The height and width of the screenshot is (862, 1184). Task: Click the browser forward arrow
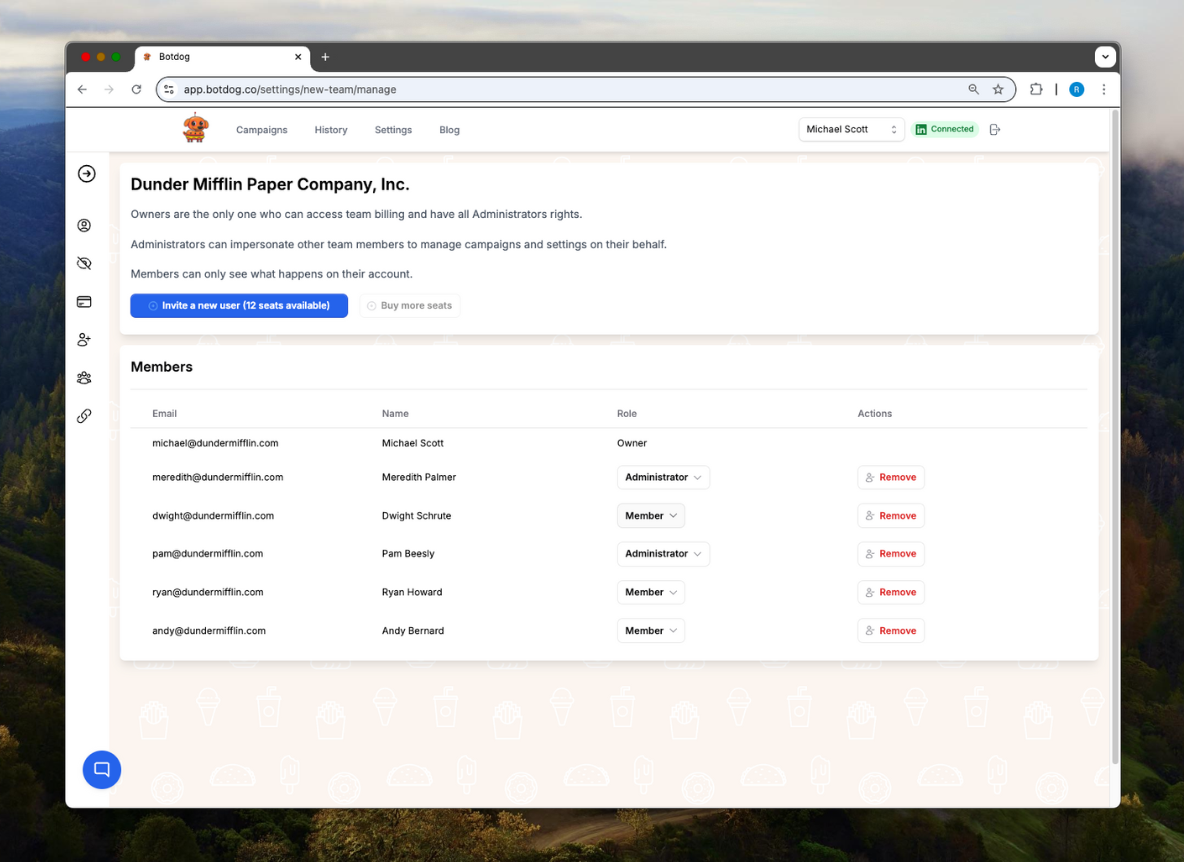[x=109, y=89]
